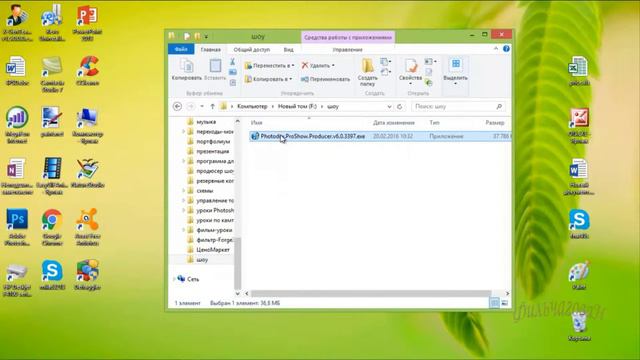Select the портфолиум folder in tree
This screenshot has height=360, width=640.
pyautogui.click(x=213, y=141)
